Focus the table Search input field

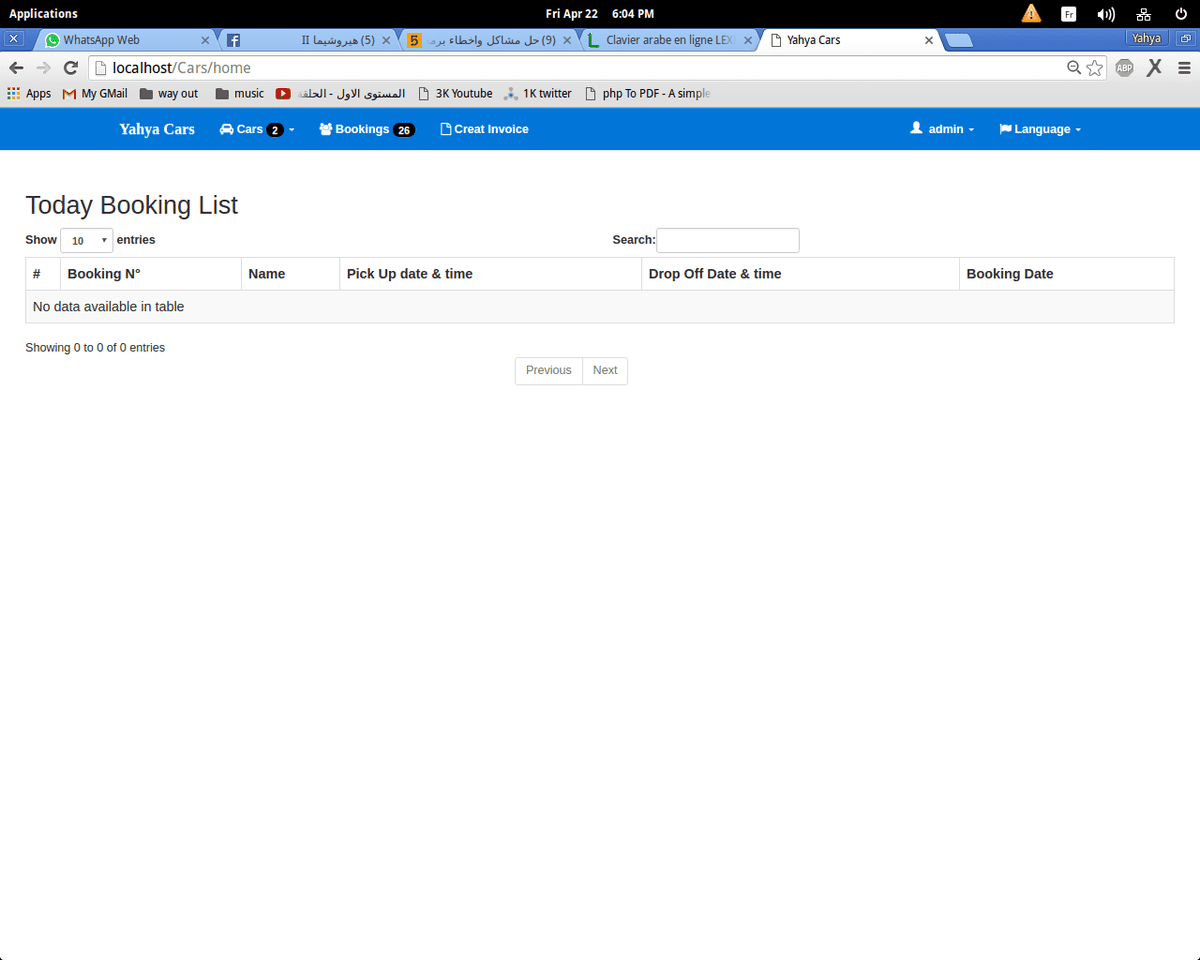[727, 240]
